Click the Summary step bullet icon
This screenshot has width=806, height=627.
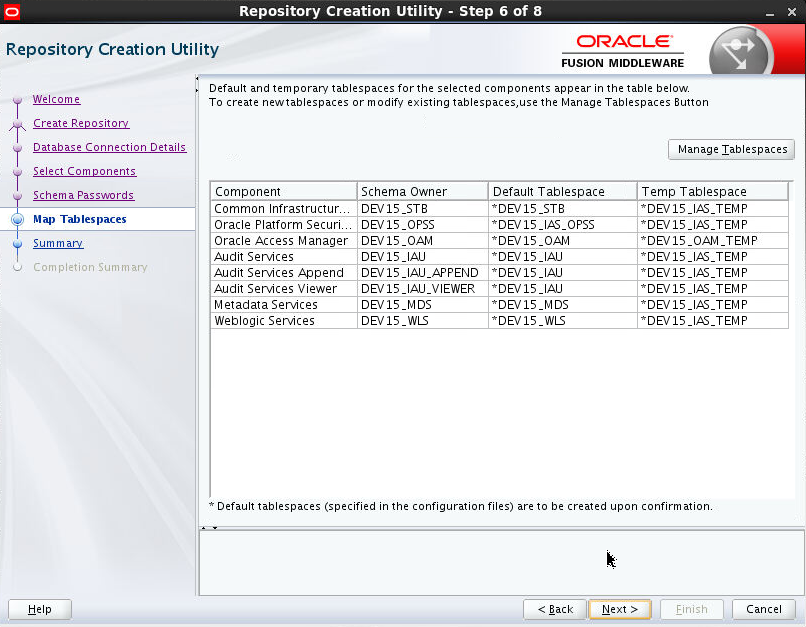click(17, 244)
